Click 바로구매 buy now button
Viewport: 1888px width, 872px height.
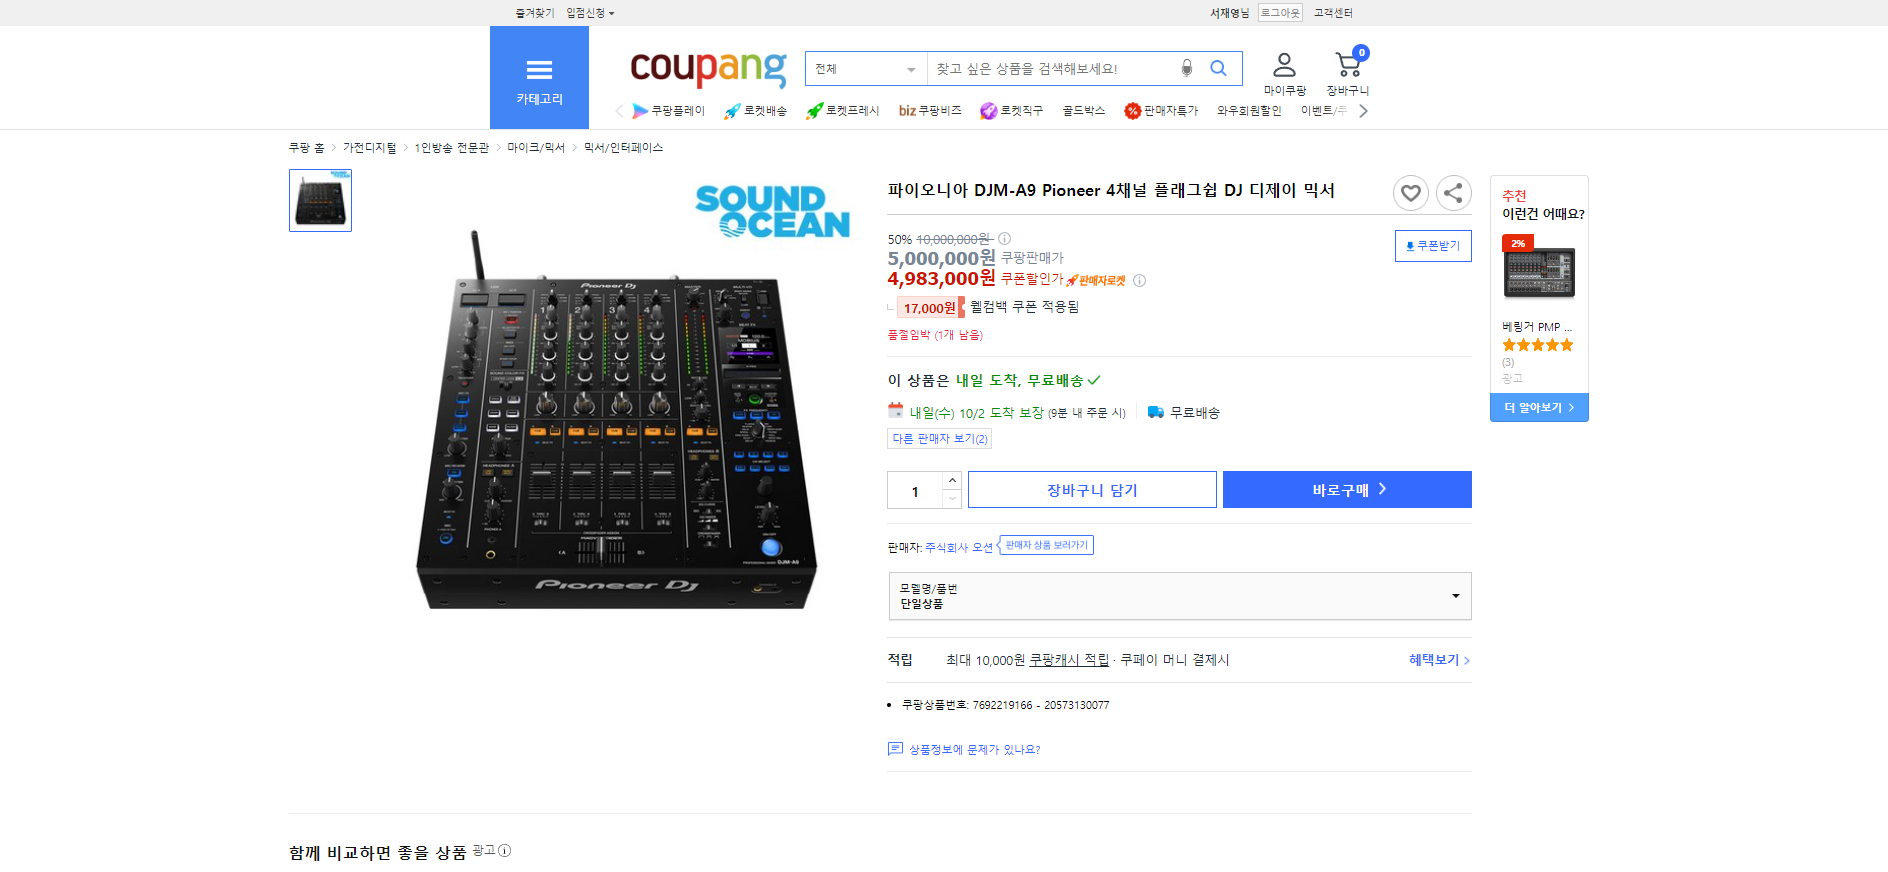(x=1347, y=490)
